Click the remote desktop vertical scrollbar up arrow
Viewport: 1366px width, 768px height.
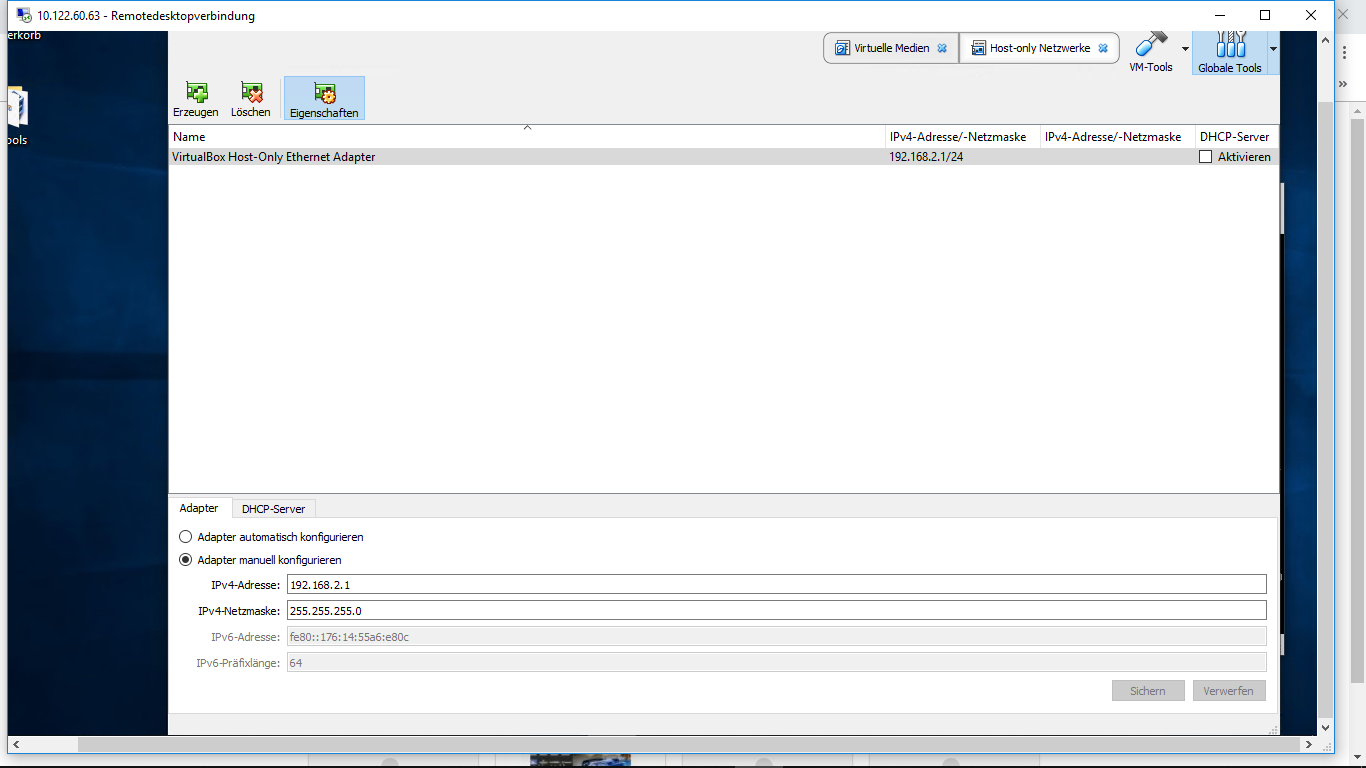(x=1325, y=39)
